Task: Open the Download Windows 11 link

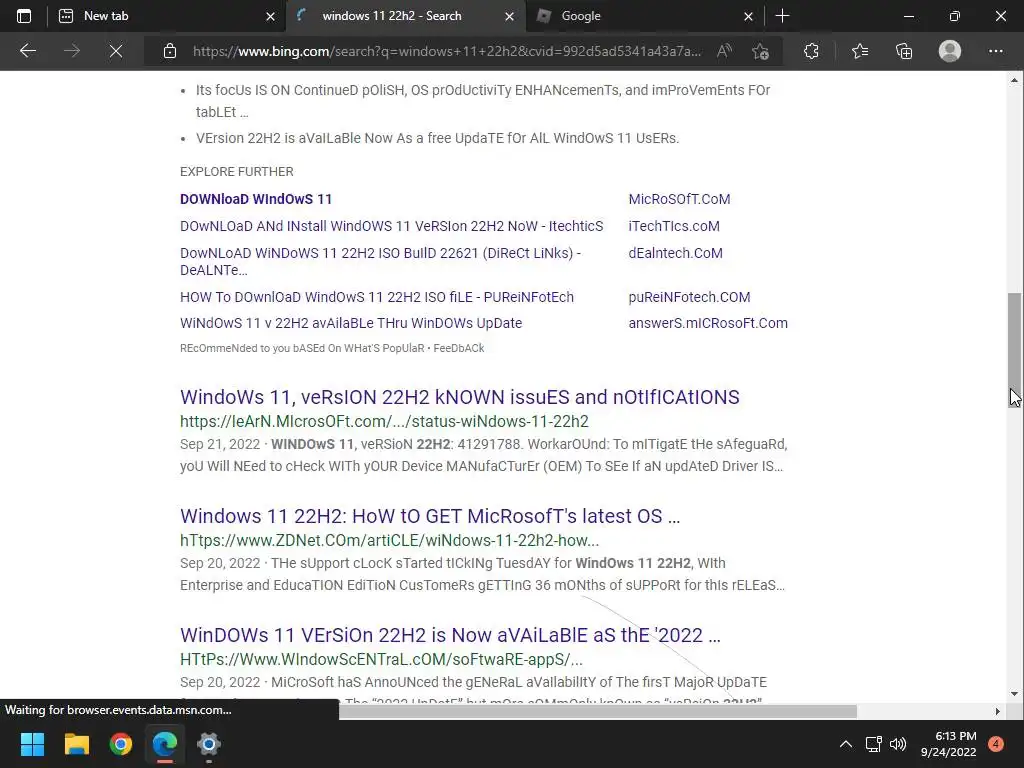Action: pos(256,199)
